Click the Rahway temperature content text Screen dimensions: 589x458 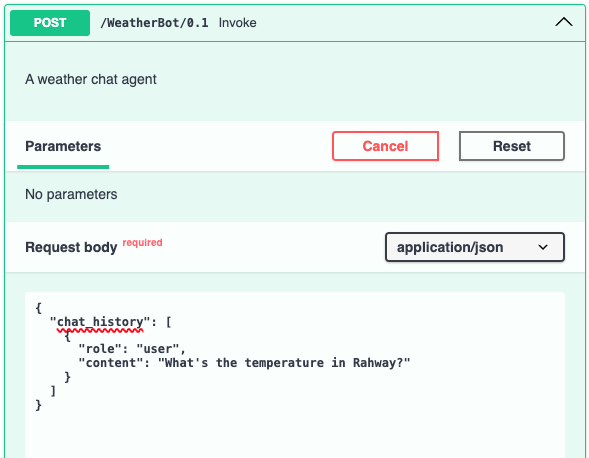click(x=284, y=363)
